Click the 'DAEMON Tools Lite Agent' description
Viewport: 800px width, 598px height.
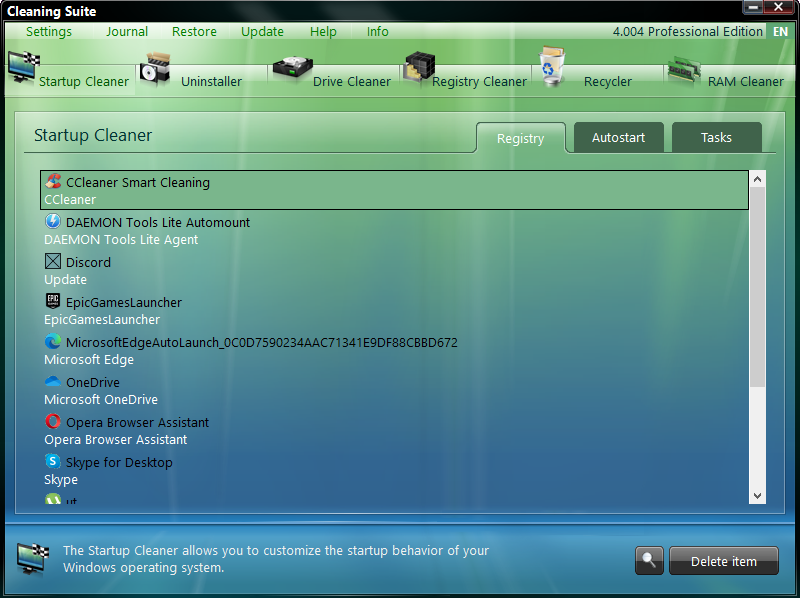click(121, 240)
